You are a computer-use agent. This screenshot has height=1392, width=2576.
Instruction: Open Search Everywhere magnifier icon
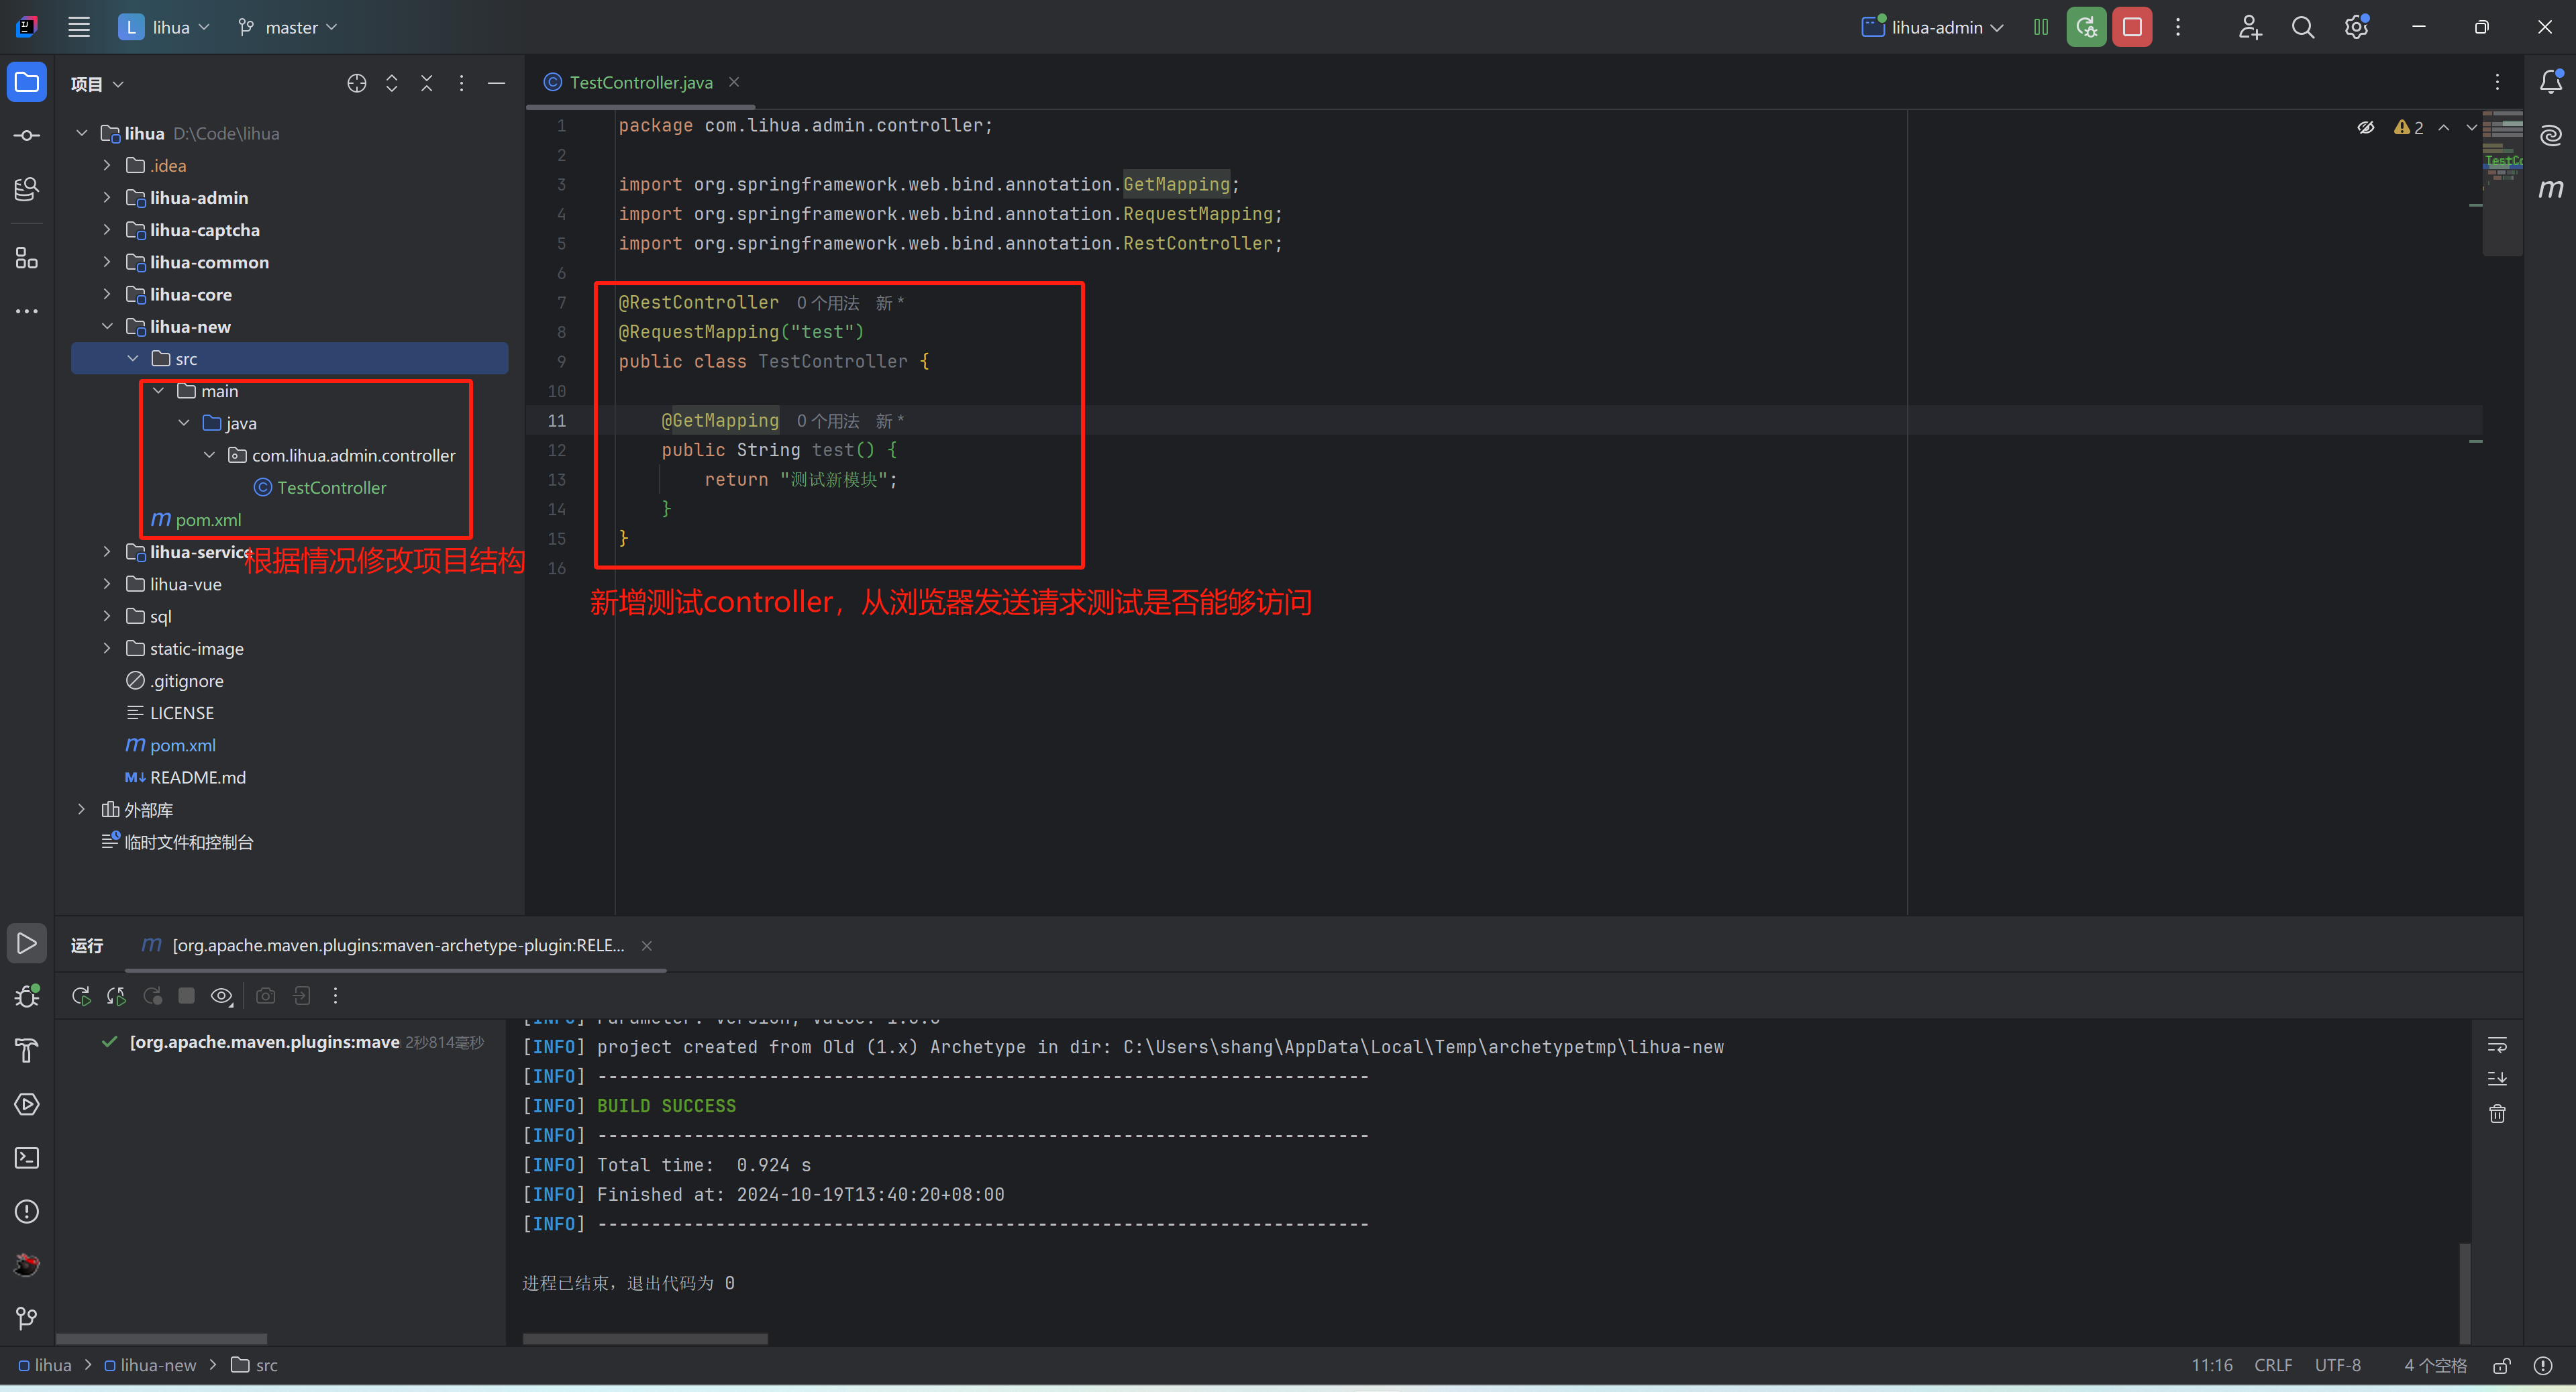click(2303, 27)
